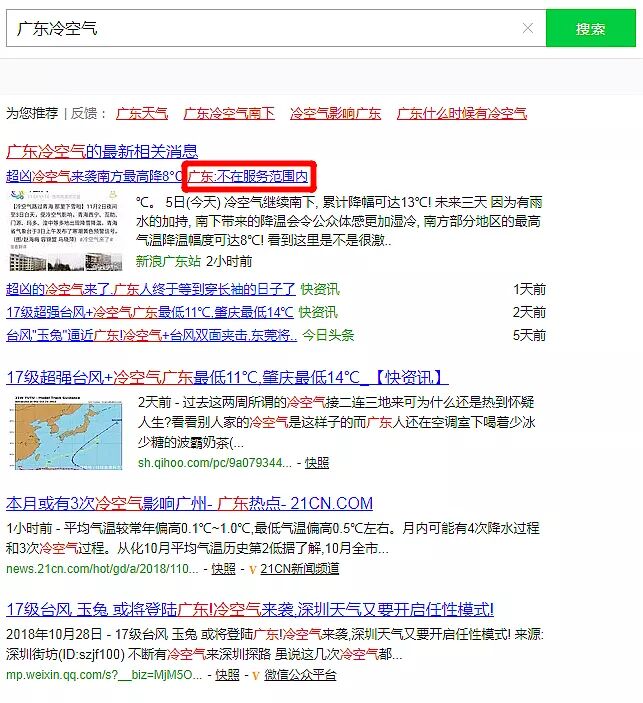Open 快照 cache for mp.weixin.qq.com result
The image size is (643, 703).
227,675
